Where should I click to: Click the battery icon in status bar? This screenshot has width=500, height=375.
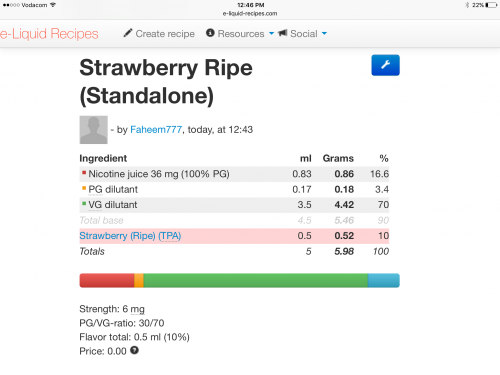[x=491, y=5]
